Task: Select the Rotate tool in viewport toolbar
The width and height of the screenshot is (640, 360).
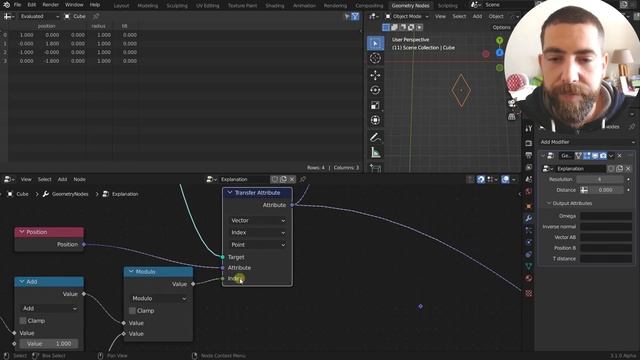Action: (375, 90)
